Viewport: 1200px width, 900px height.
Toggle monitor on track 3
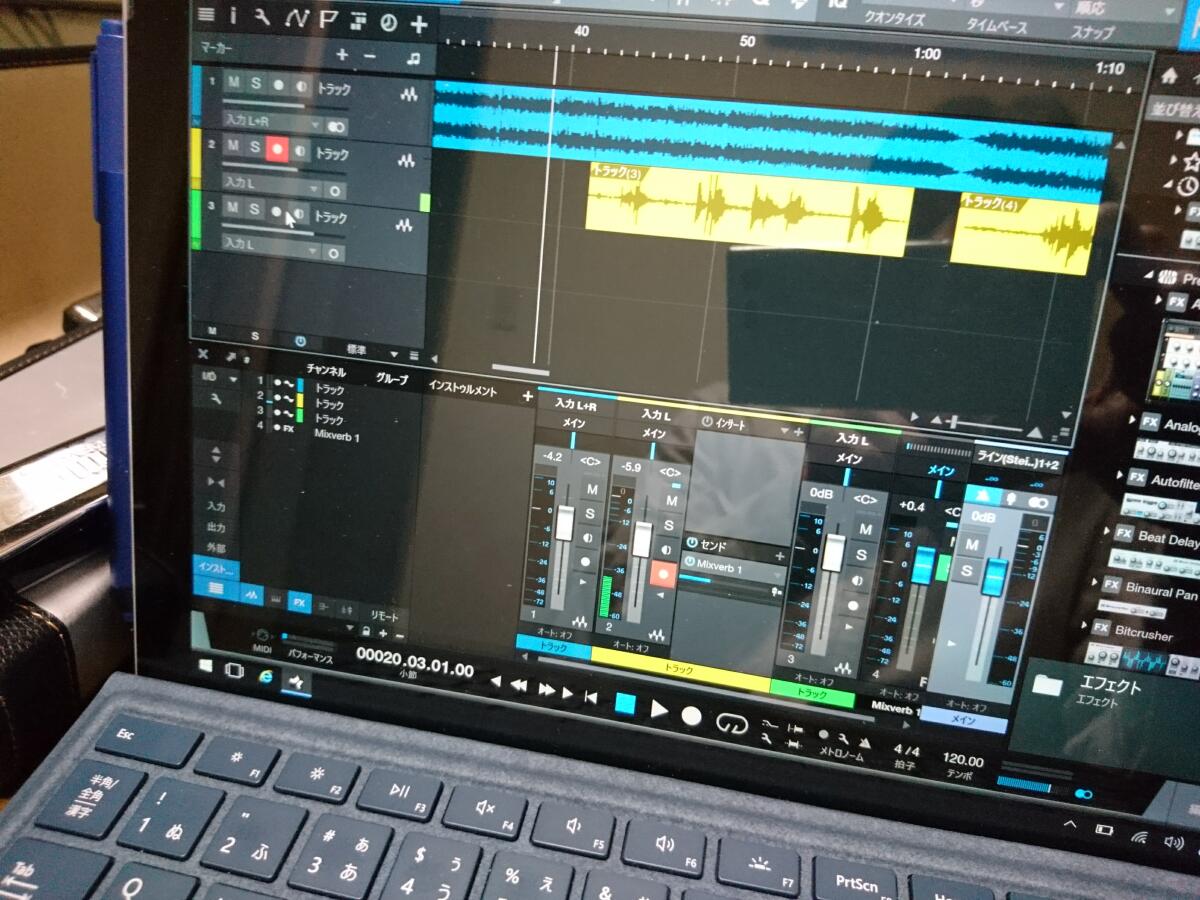pos(298,212)
